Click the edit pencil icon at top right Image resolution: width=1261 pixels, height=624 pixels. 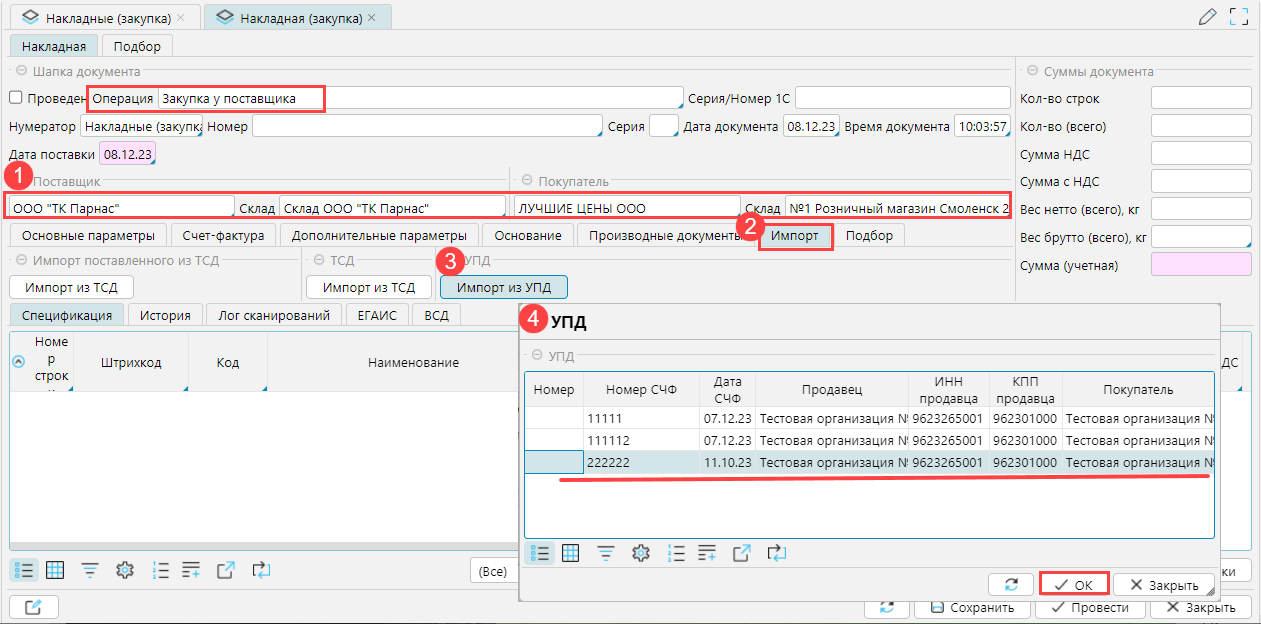(1207, 17)
